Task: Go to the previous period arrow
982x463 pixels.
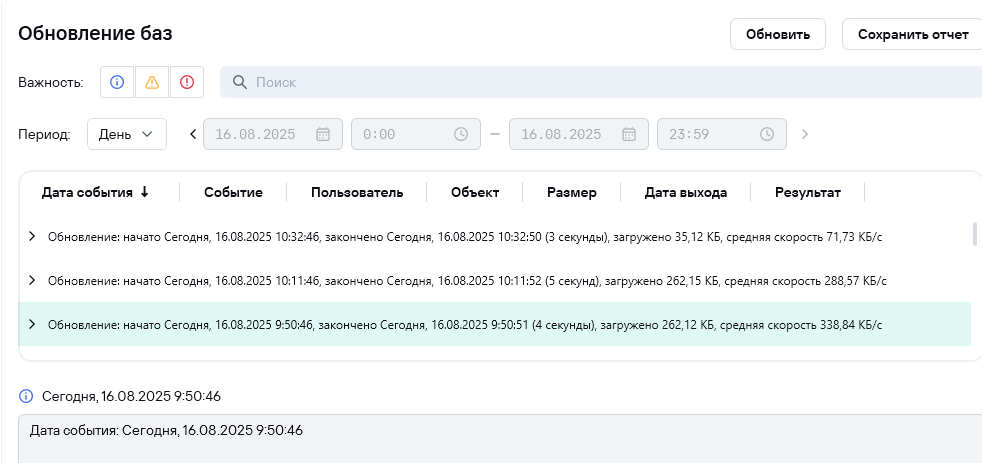Action: coord(193,134)
